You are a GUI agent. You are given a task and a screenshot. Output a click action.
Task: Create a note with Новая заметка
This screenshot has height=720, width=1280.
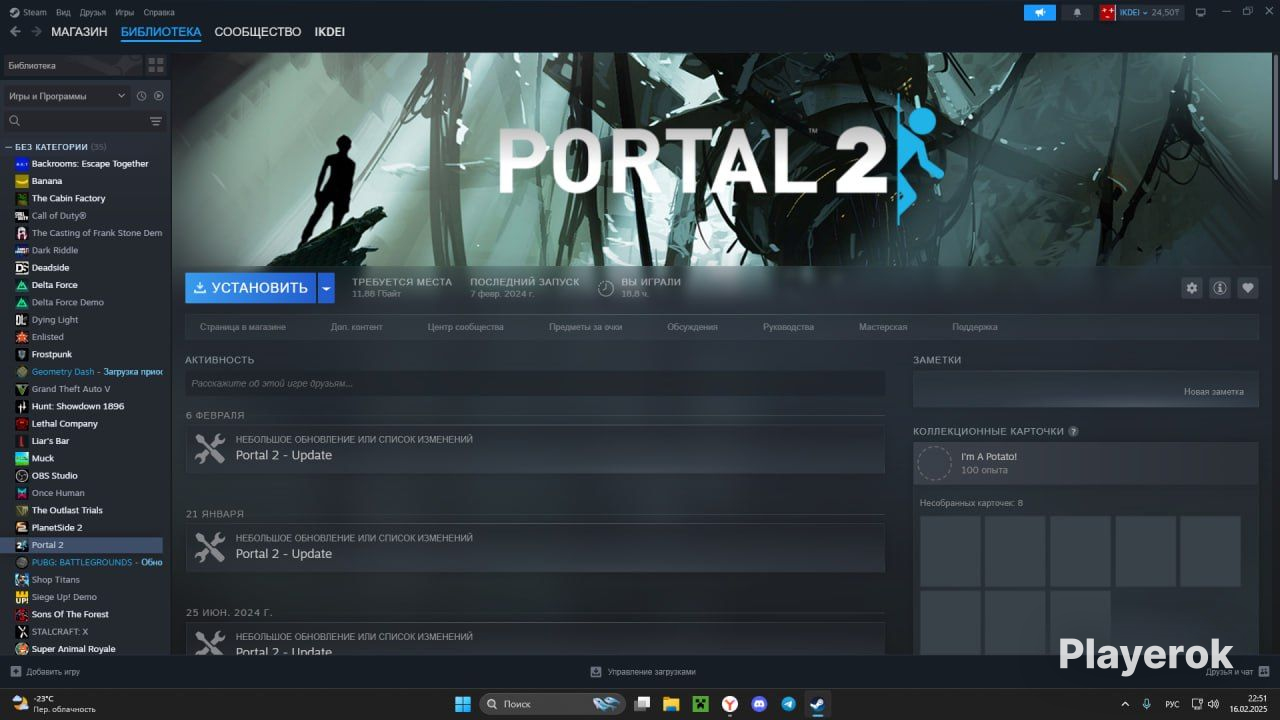tap(1214, 392)
